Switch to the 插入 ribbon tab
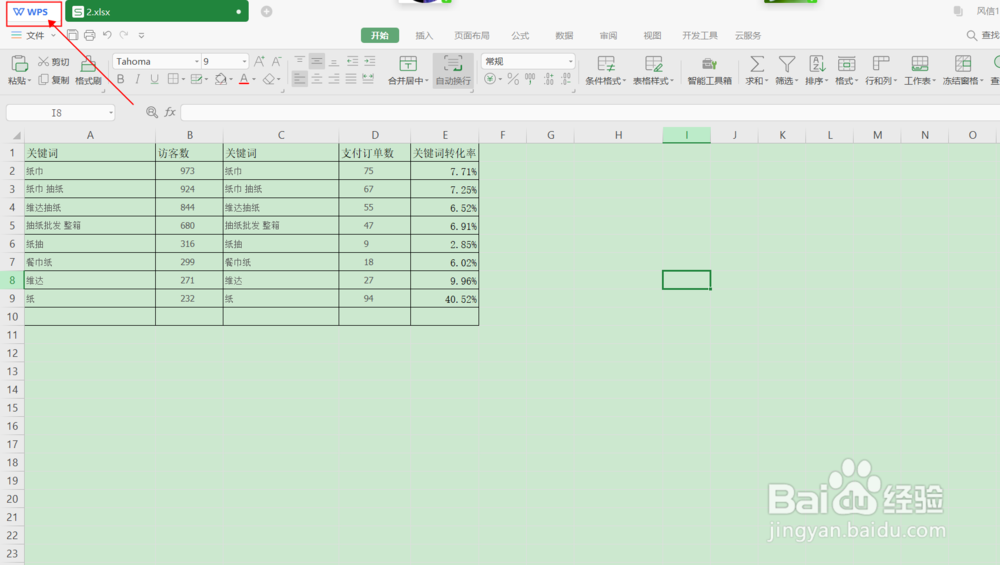The image size is (1000, 565). (x=424, y=35)
